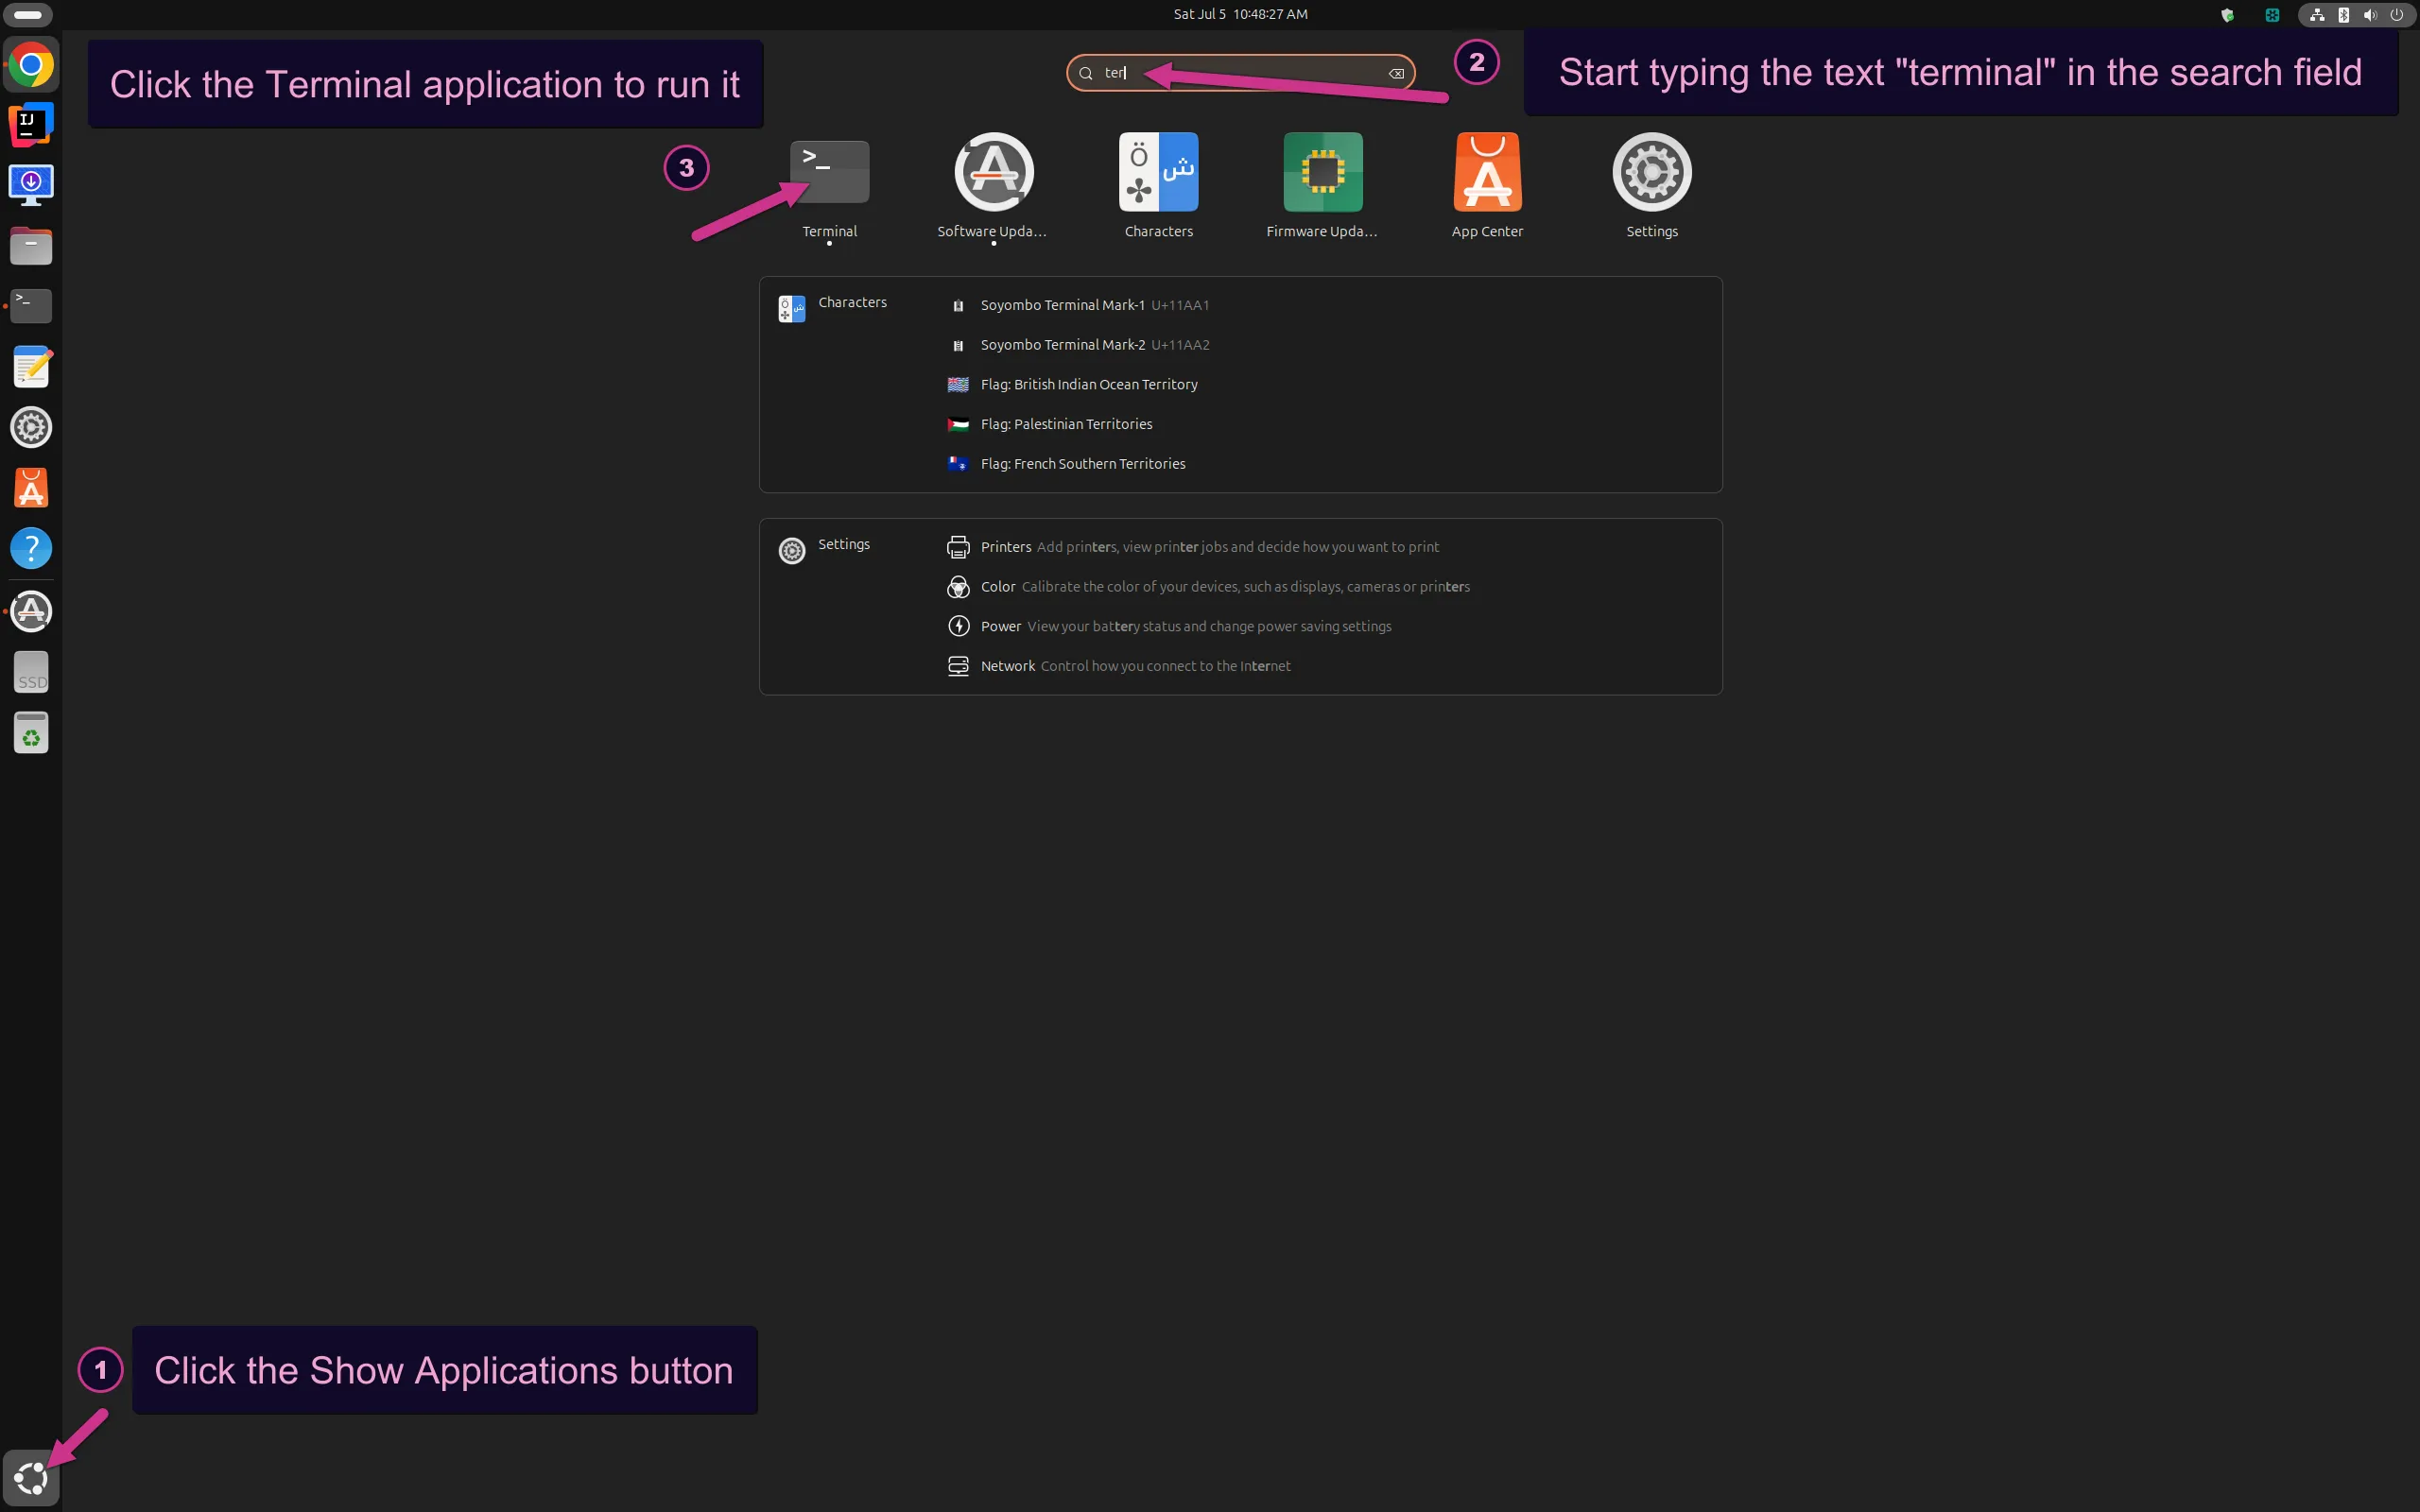The width and height of the screenshot is (2420, 1512).
Task: Click inside the search field
Action: click(1240, 73)
